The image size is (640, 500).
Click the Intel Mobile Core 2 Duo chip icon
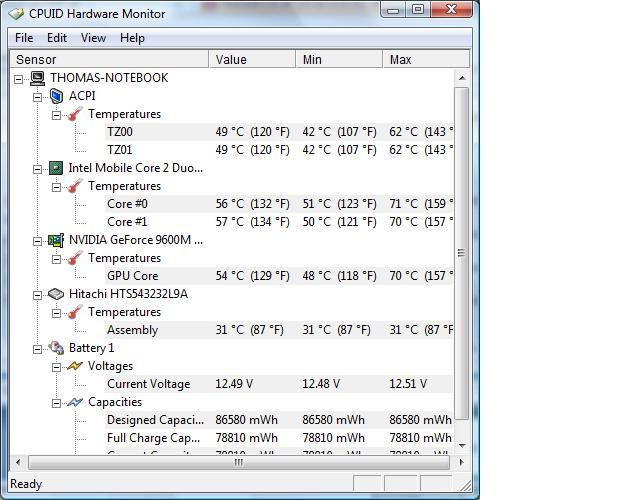pos(56,168)
